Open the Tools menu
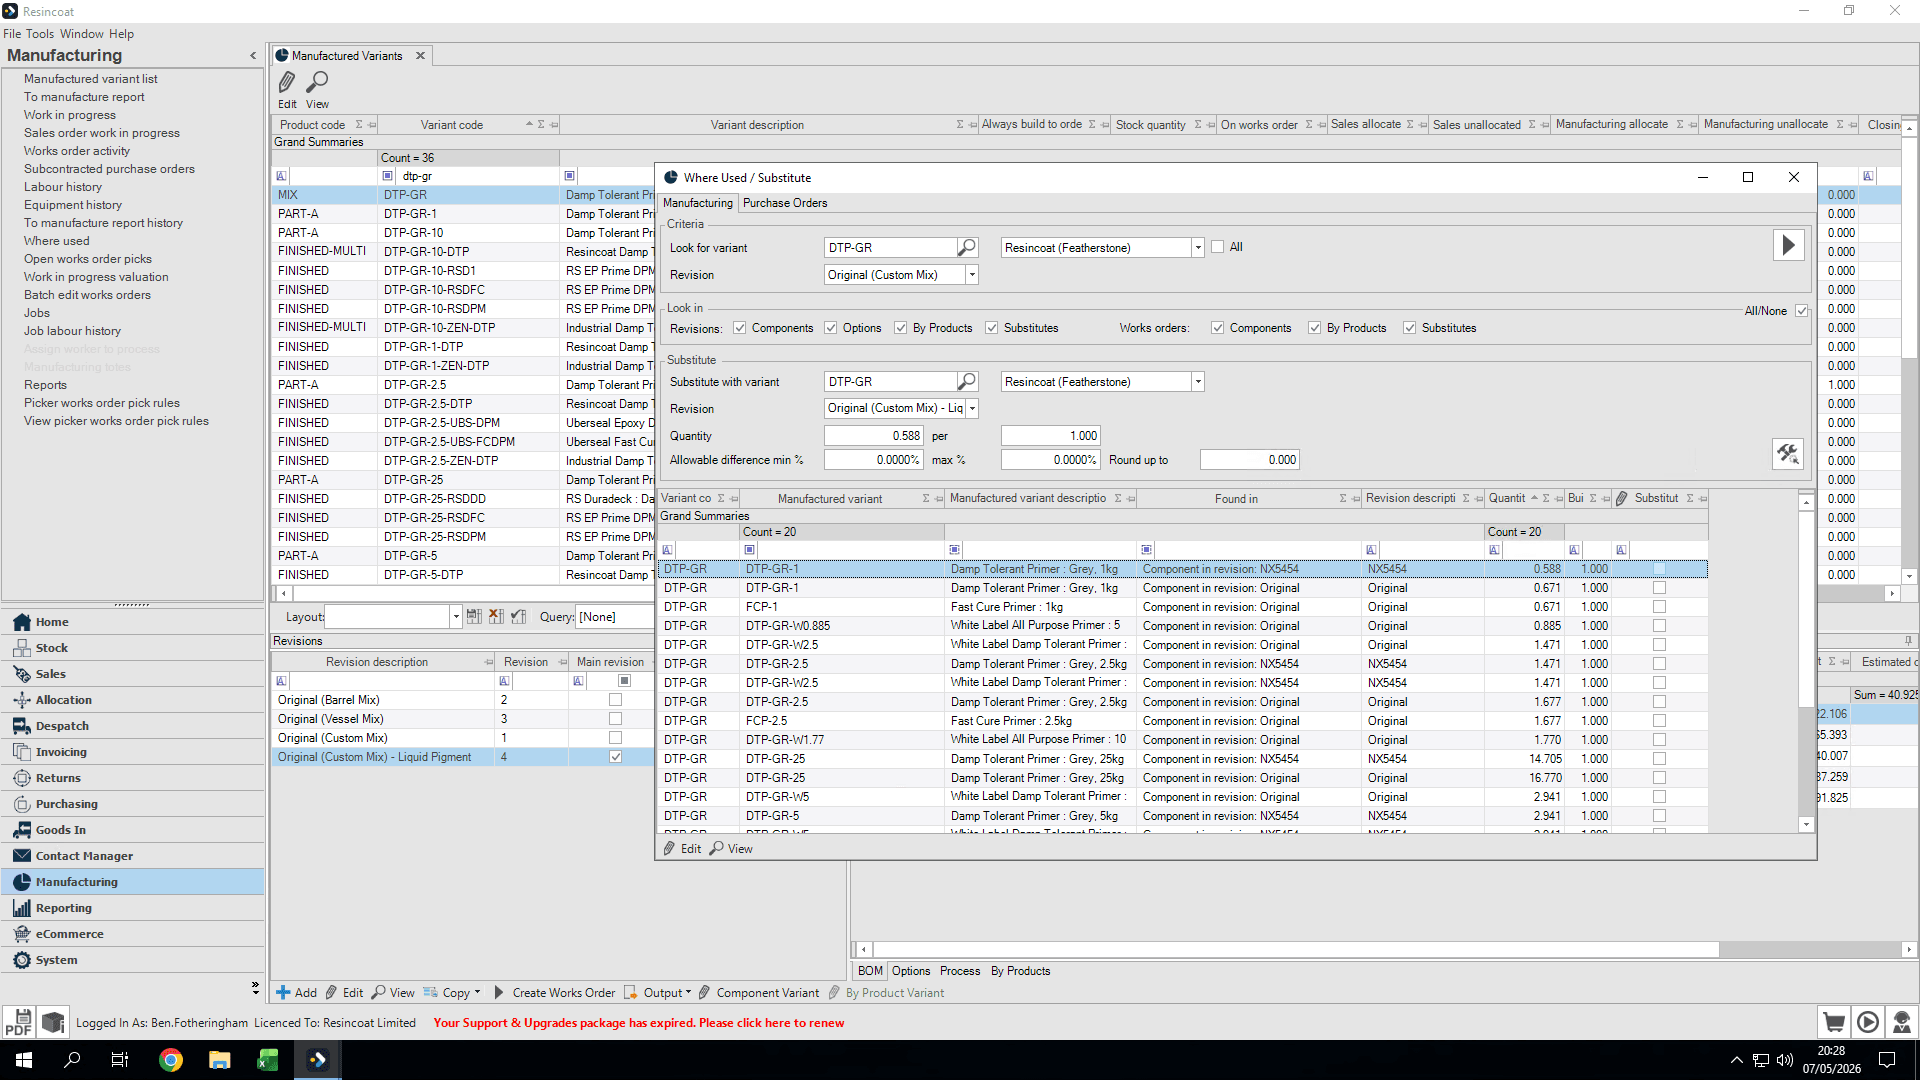Screen dimensions: 1920x1080 (40, 34)
